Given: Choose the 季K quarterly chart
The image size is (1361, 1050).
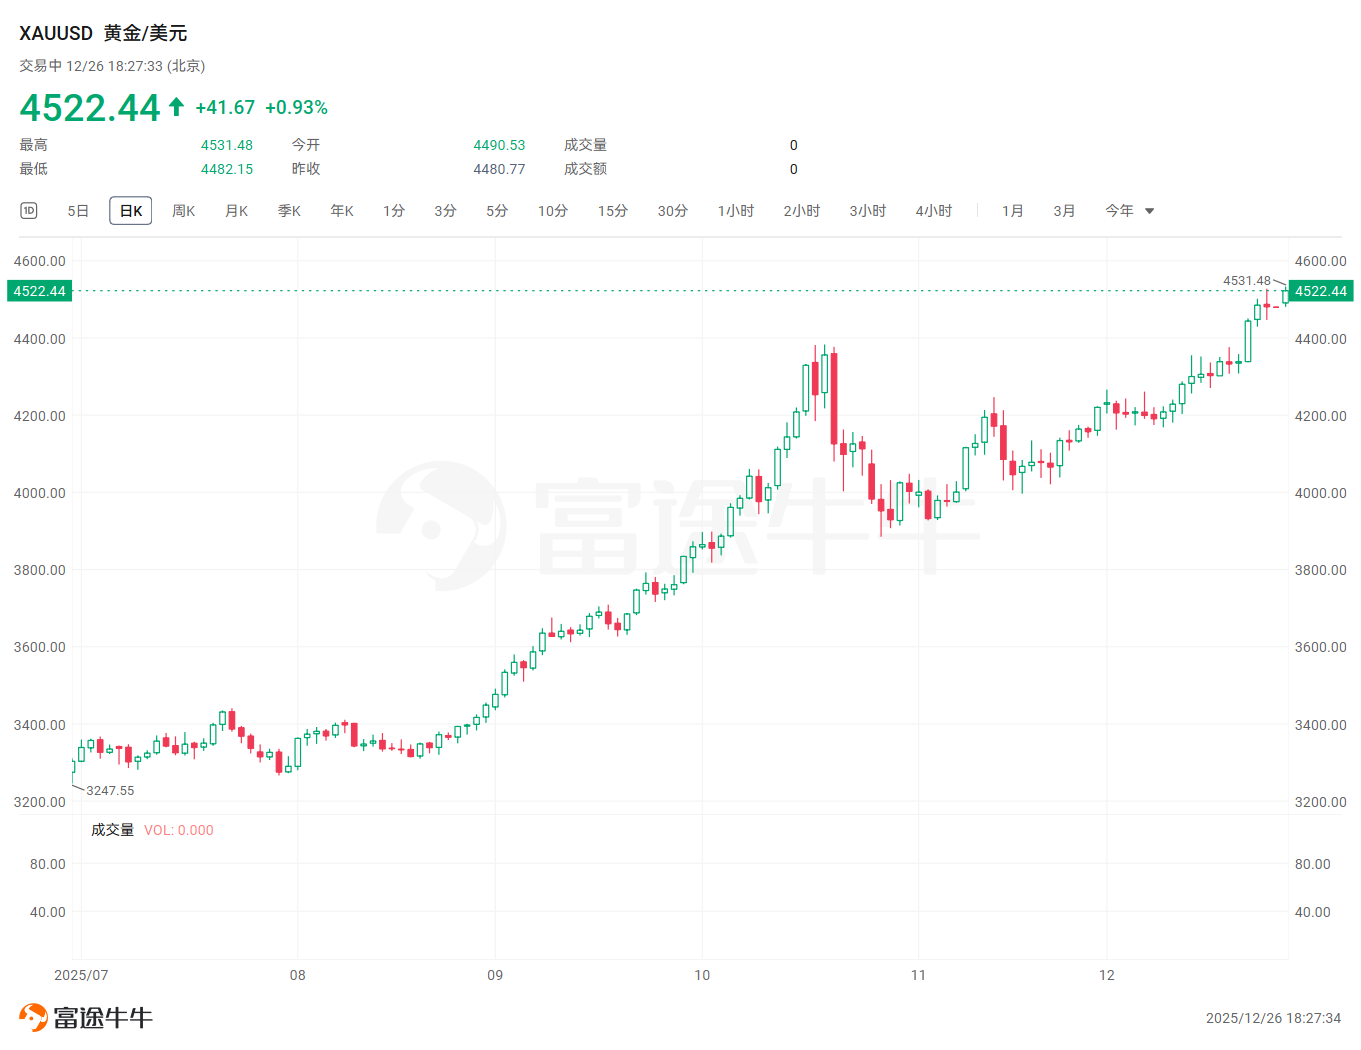Looking at the screenshot, I should [289, 211].
